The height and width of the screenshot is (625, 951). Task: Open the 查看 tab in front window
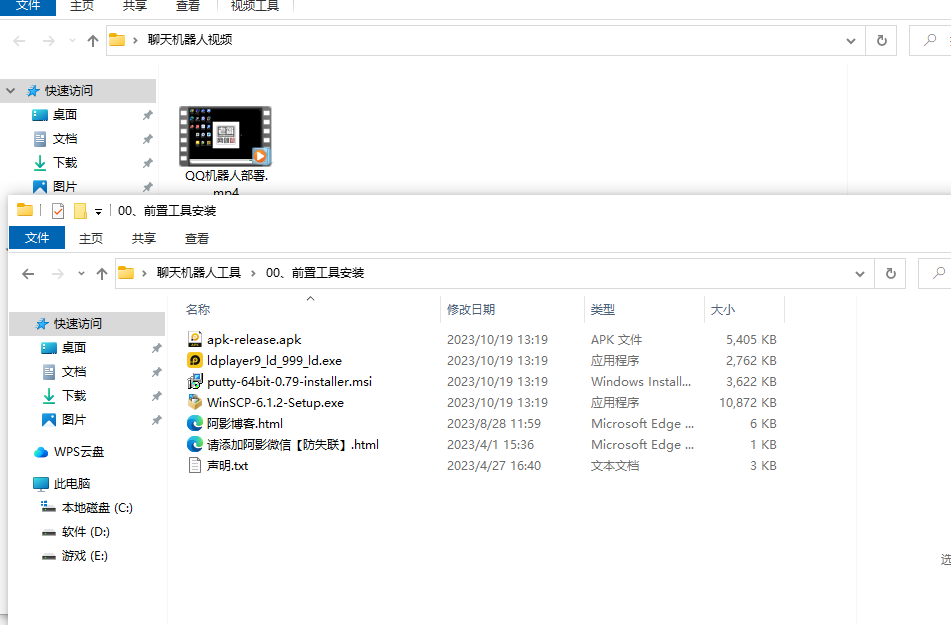click(197, 238)
